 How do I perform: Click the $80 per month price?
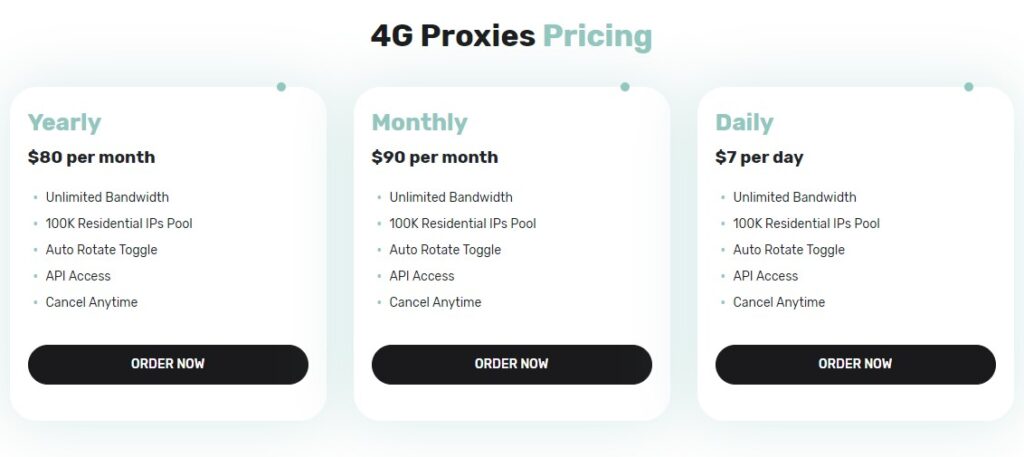[91, 157]
